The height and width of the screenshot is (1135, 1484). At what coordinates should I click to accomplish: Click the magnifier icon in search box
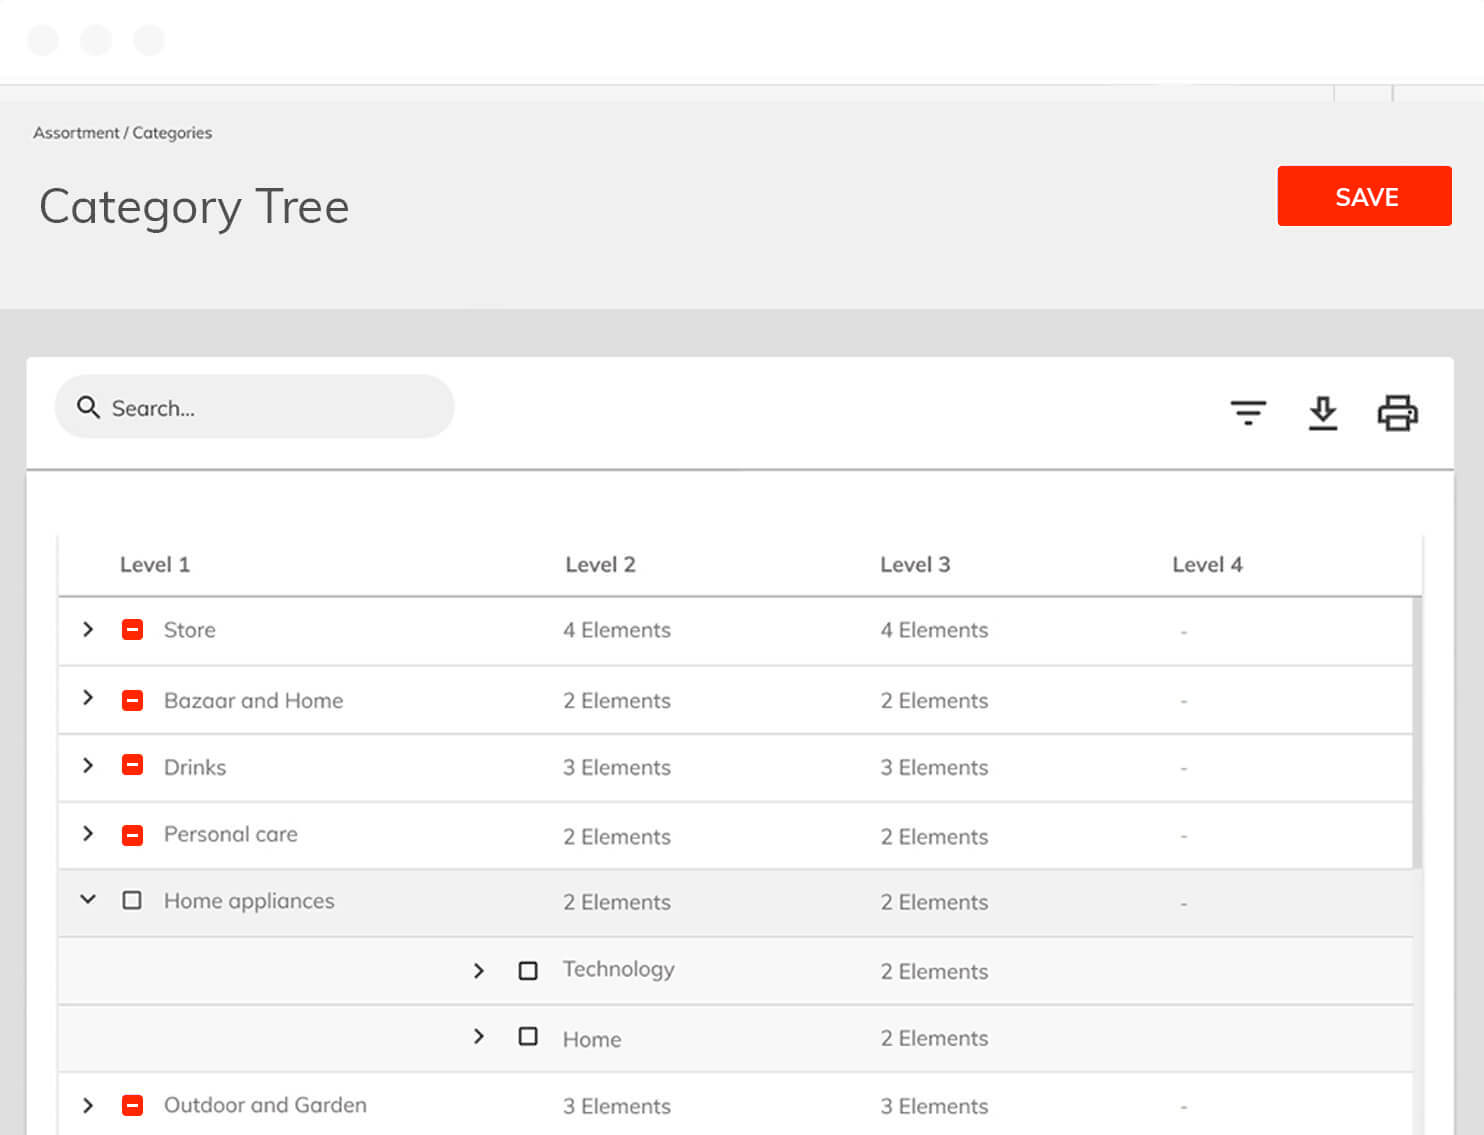click(x=88, y=407)
